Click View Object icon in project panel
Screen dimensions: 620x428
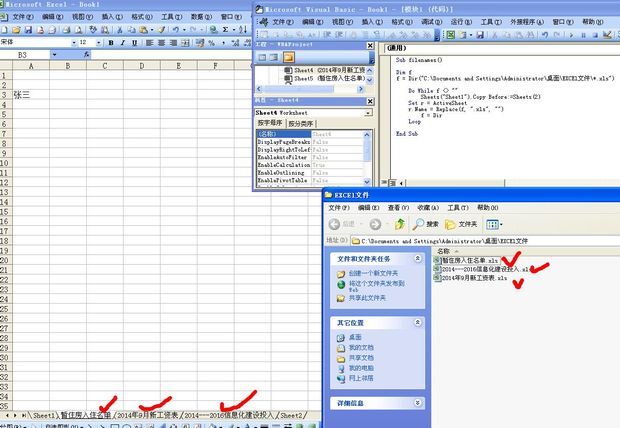pos(274,58)
